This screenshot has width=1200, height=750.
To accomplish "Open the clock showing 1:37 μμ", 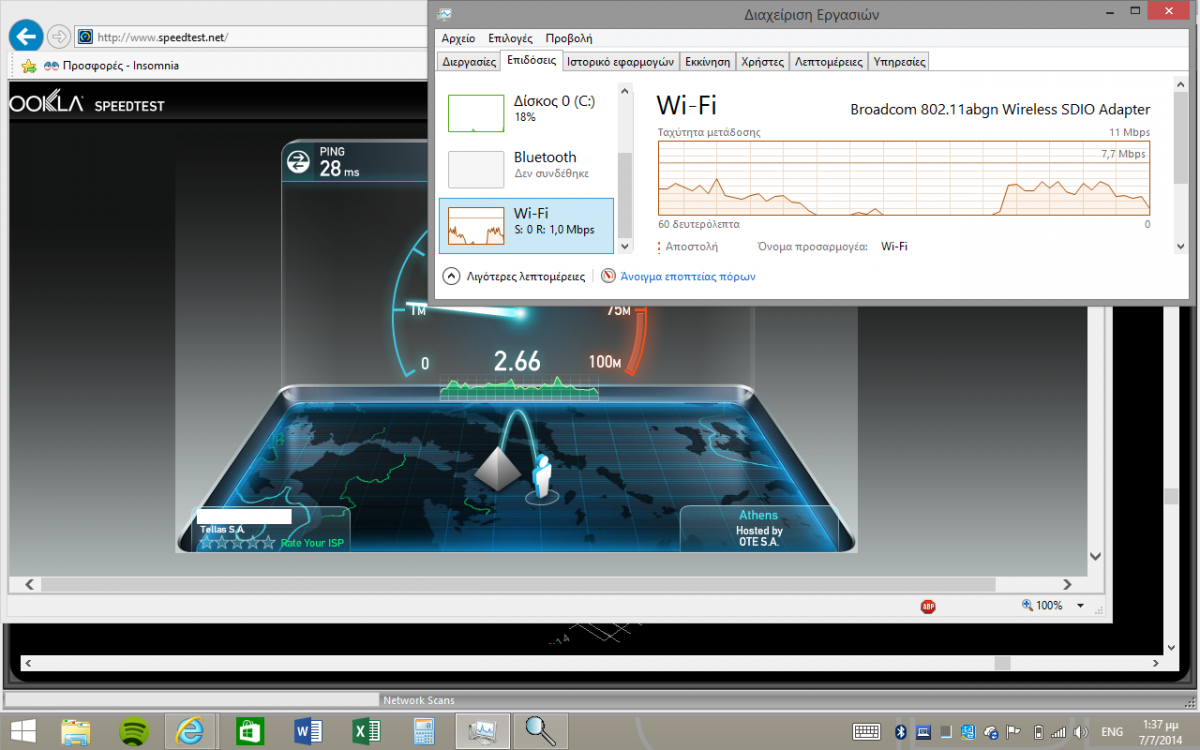I will click(x=1159, y=731).
